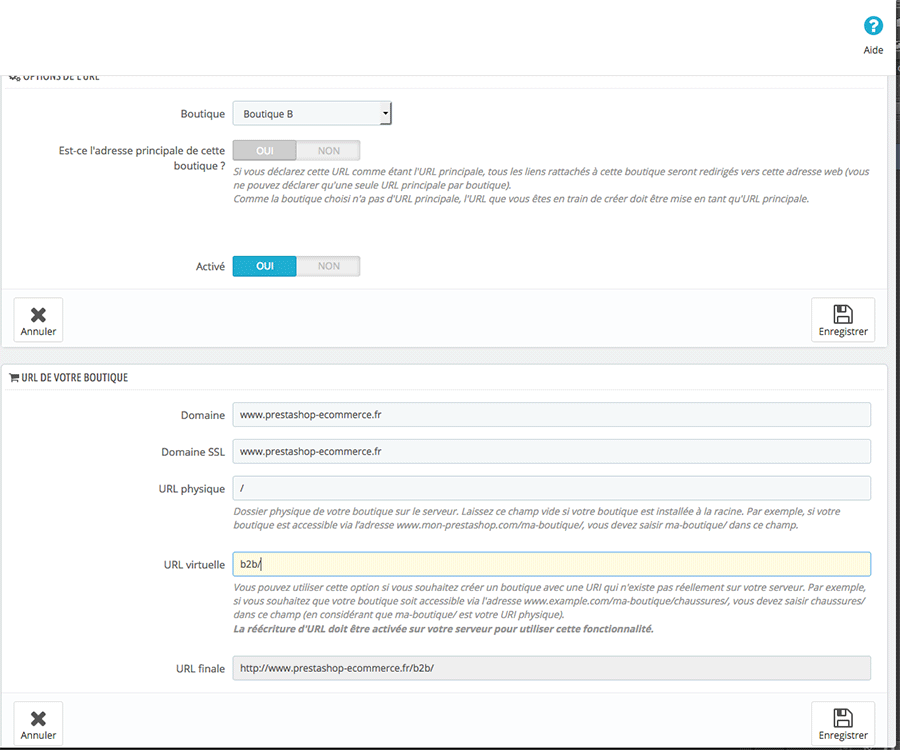Viewport: 900px width, 750px height.
Task: Click the gear icon in URL options header
Action: (14, 77)
